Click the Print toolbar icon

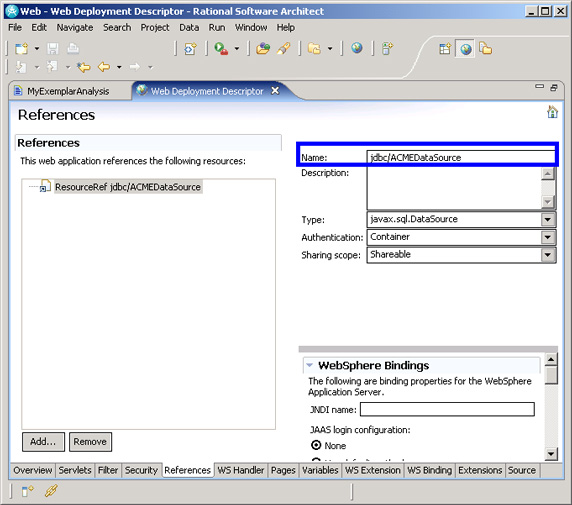(x=73, y=49)
